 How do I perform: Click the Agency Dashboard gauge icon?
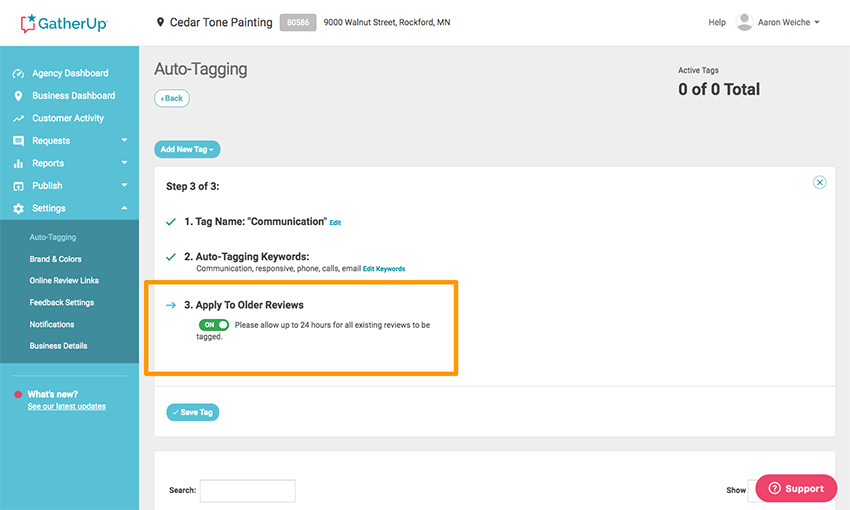pos(18,73)
